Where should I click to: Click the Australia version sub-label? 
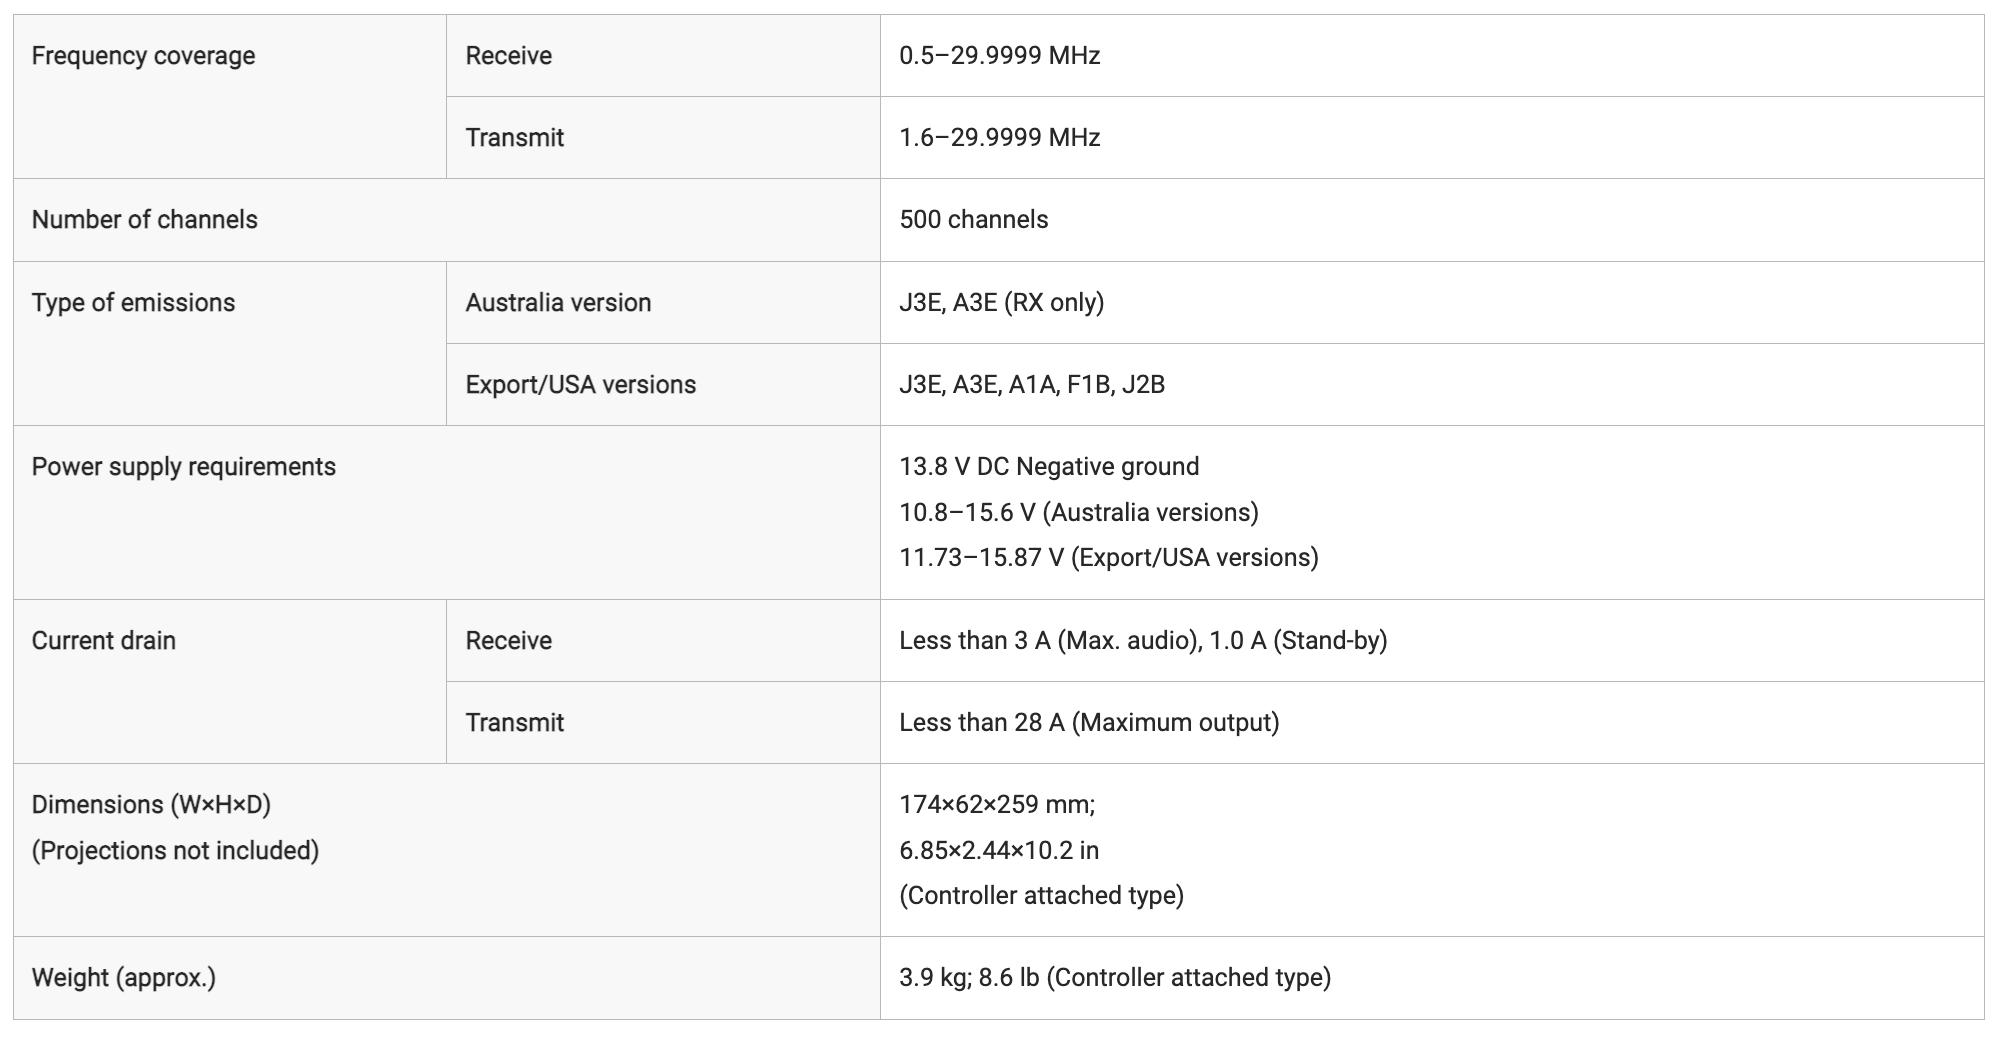coord(558,303)
